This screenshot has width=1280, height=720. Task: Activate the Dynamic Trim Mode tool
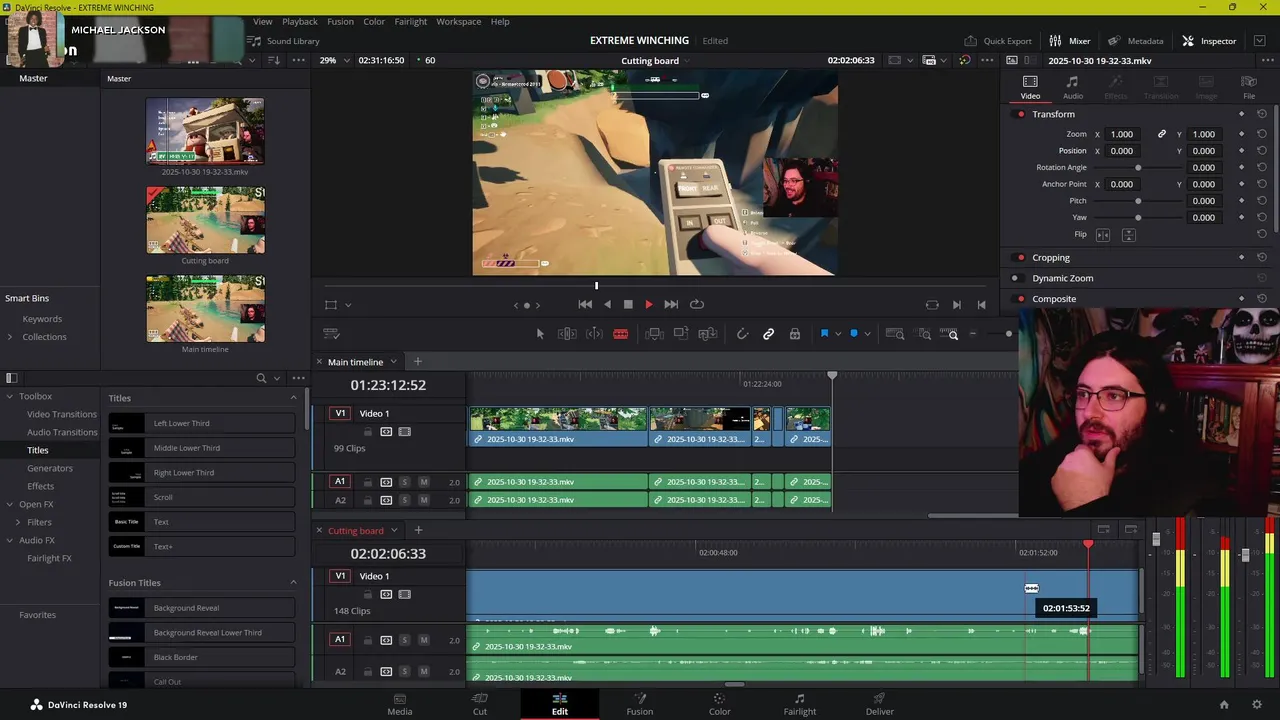594,334
